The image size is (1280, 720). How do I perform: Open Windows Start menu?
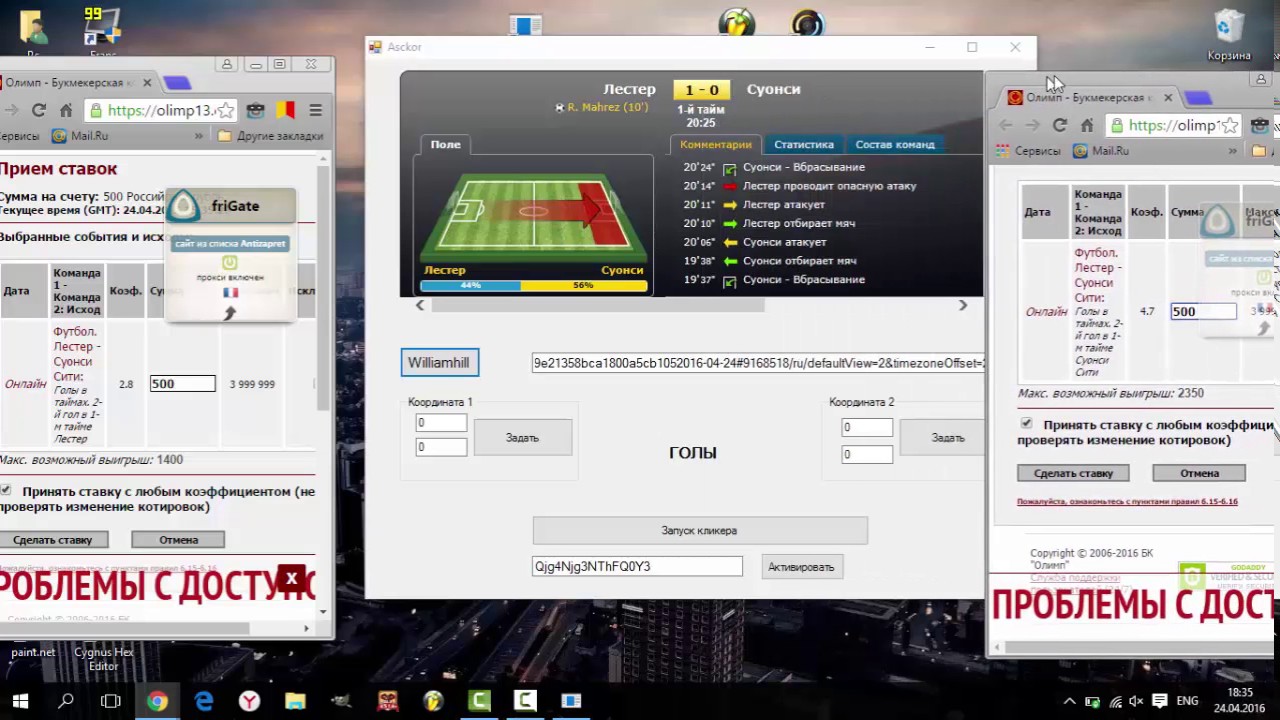(20, 701)
